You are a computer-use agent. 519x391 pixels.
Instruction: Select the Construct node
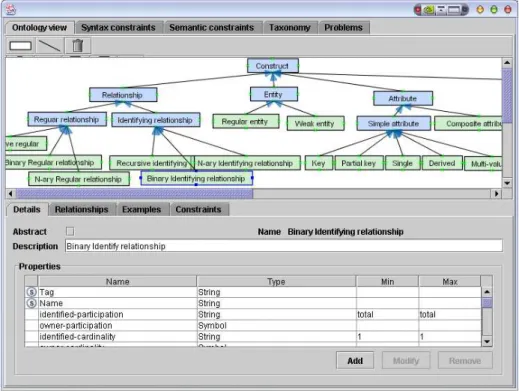click(x=273, y=66)
